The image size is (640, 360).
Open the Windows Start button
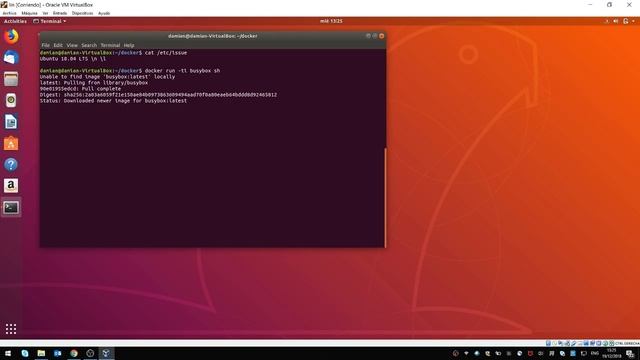(x=8, y=353)
